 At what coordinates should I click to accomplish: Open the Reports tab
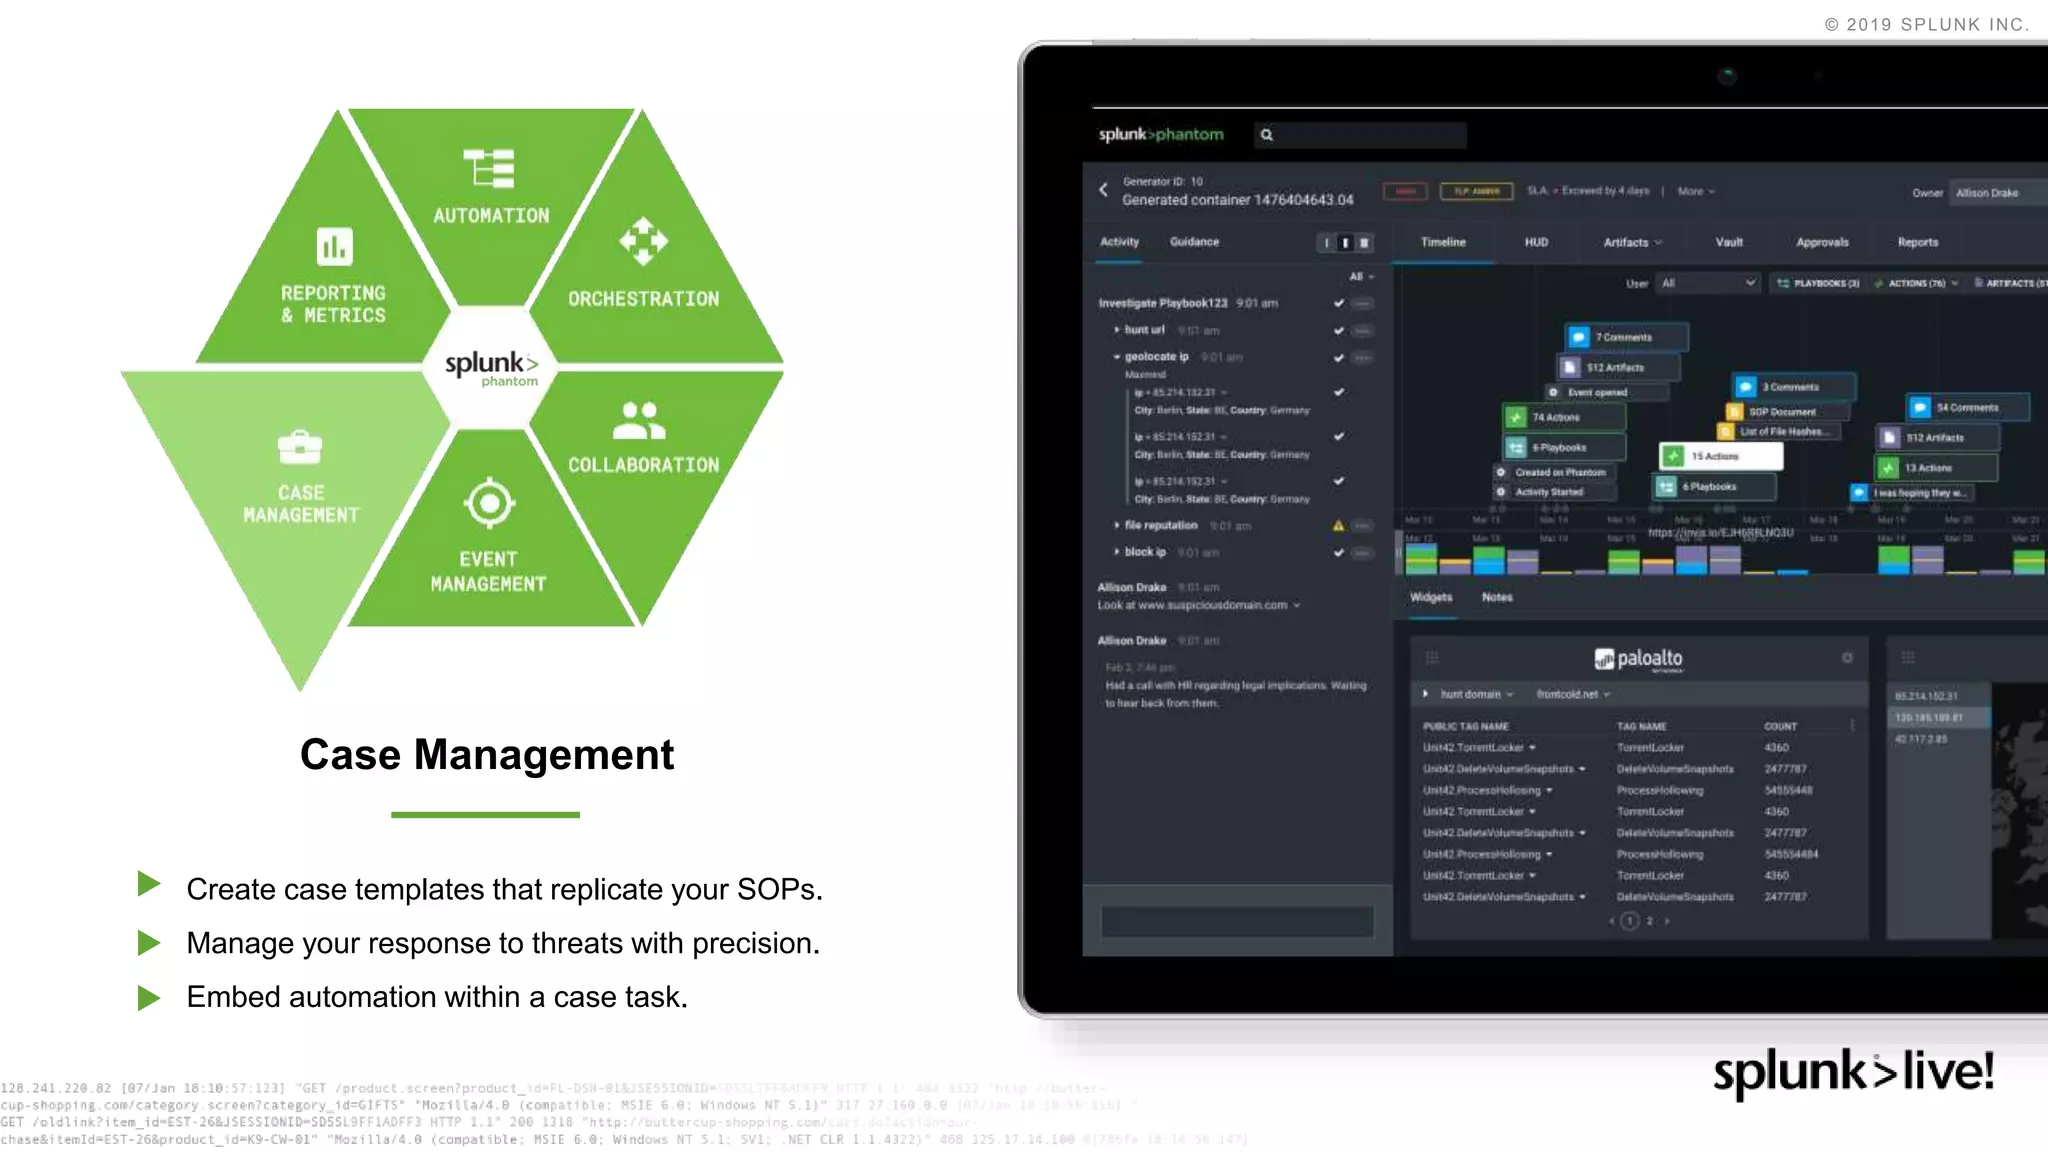tap(1917, 242)
